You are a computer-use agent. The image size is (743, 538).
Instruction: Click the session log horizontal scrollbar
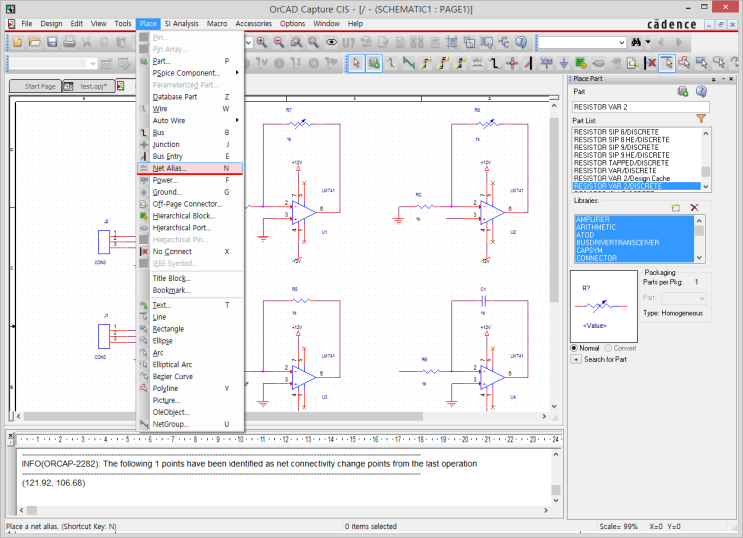tap(284, 511)
